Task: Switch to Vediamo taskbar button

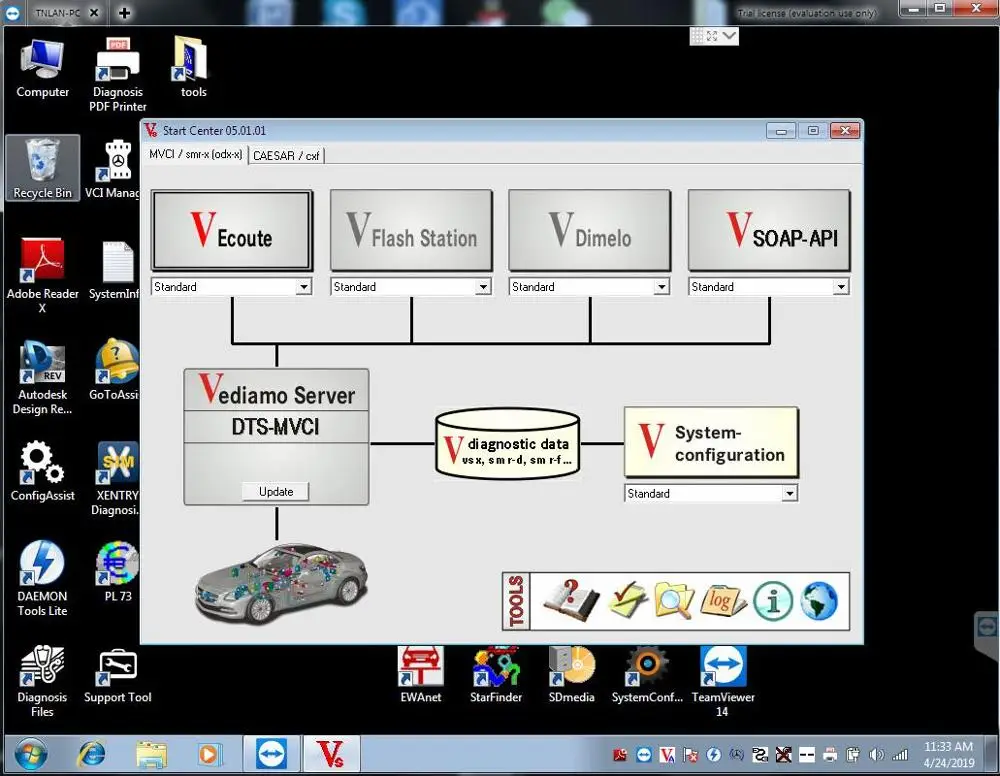Action: coord(331,755)
